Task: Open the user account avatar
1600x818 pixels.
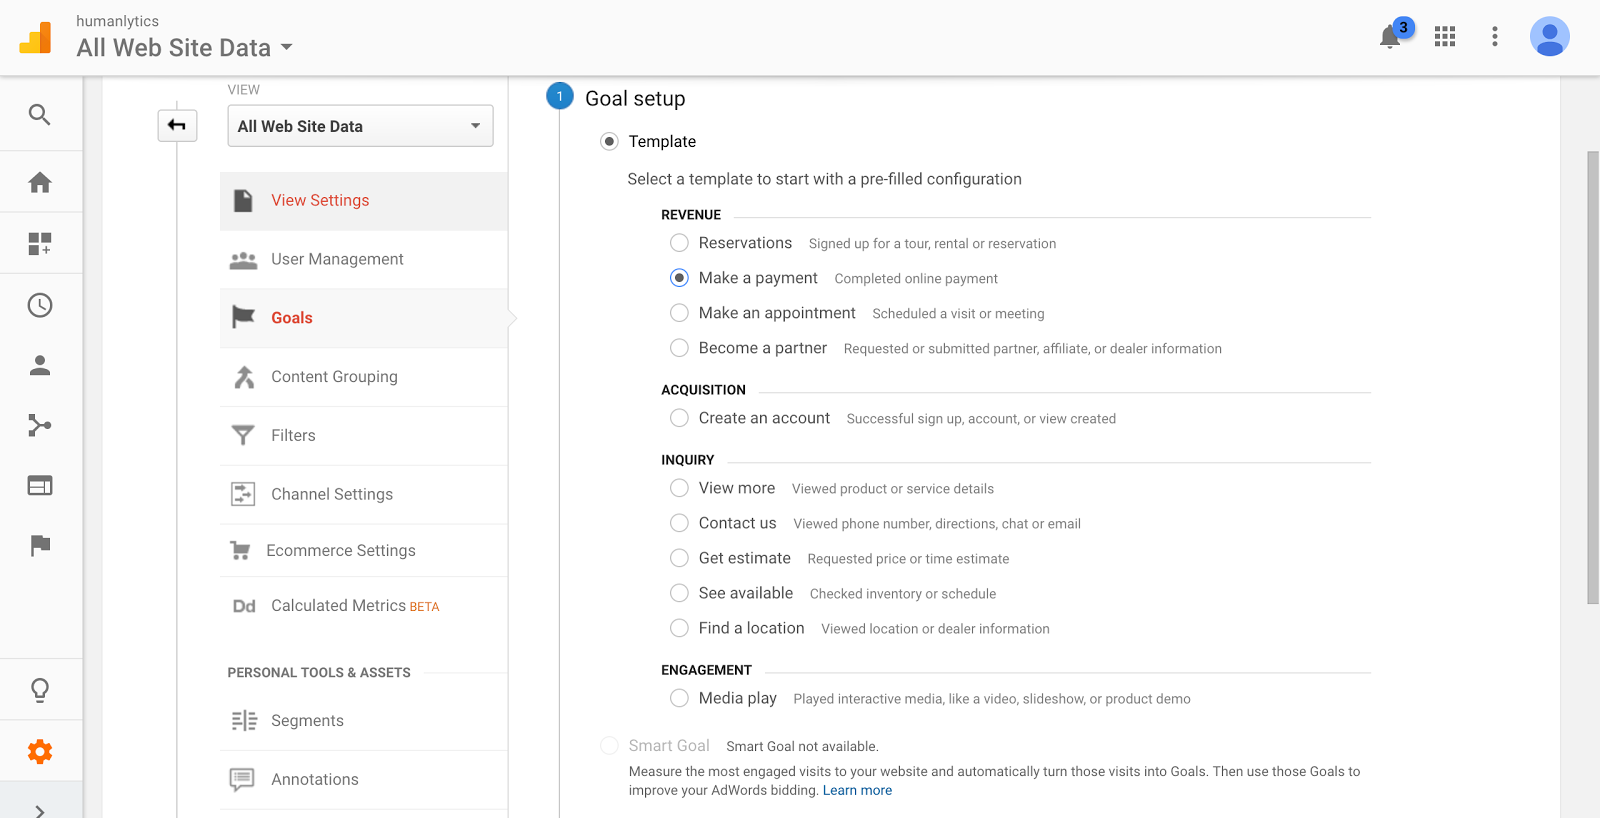Action: 1549,37
